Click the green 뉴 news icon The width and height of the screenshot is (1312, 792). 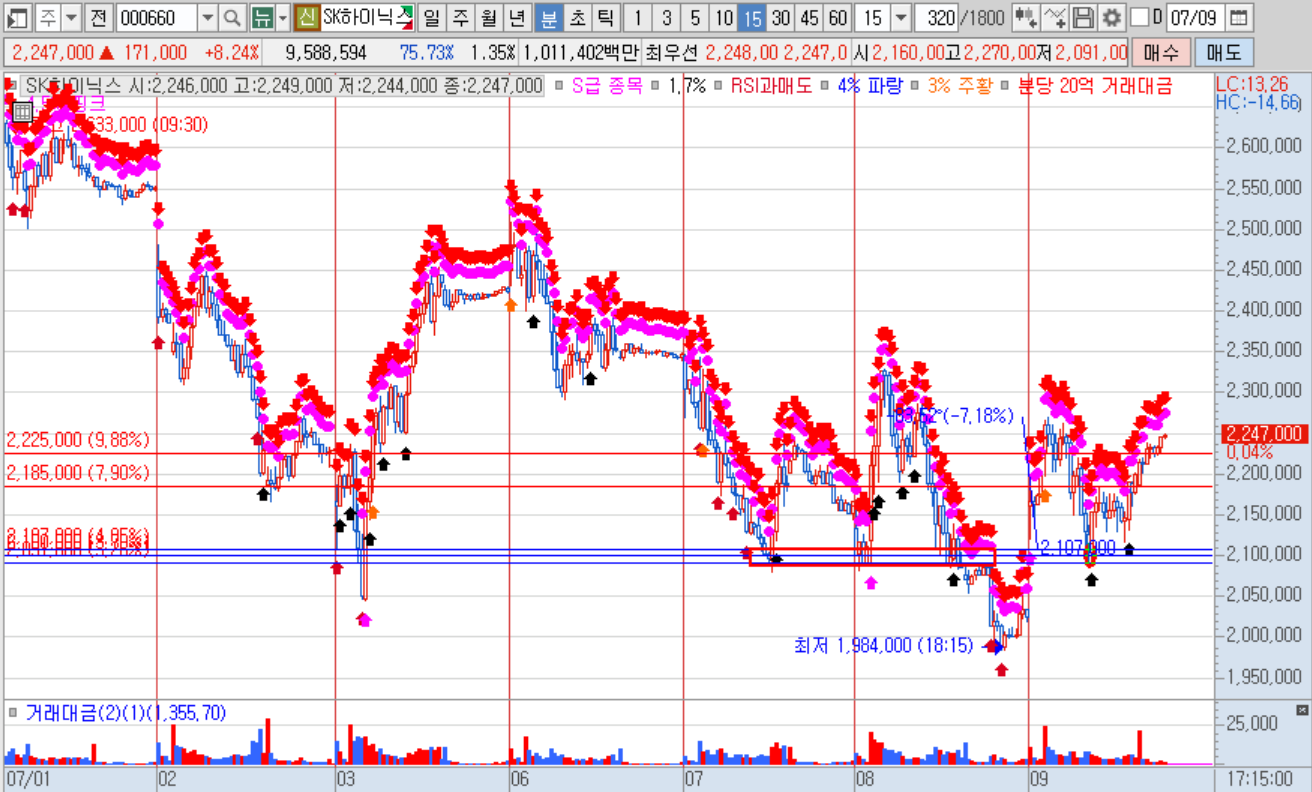coord(262,17)
